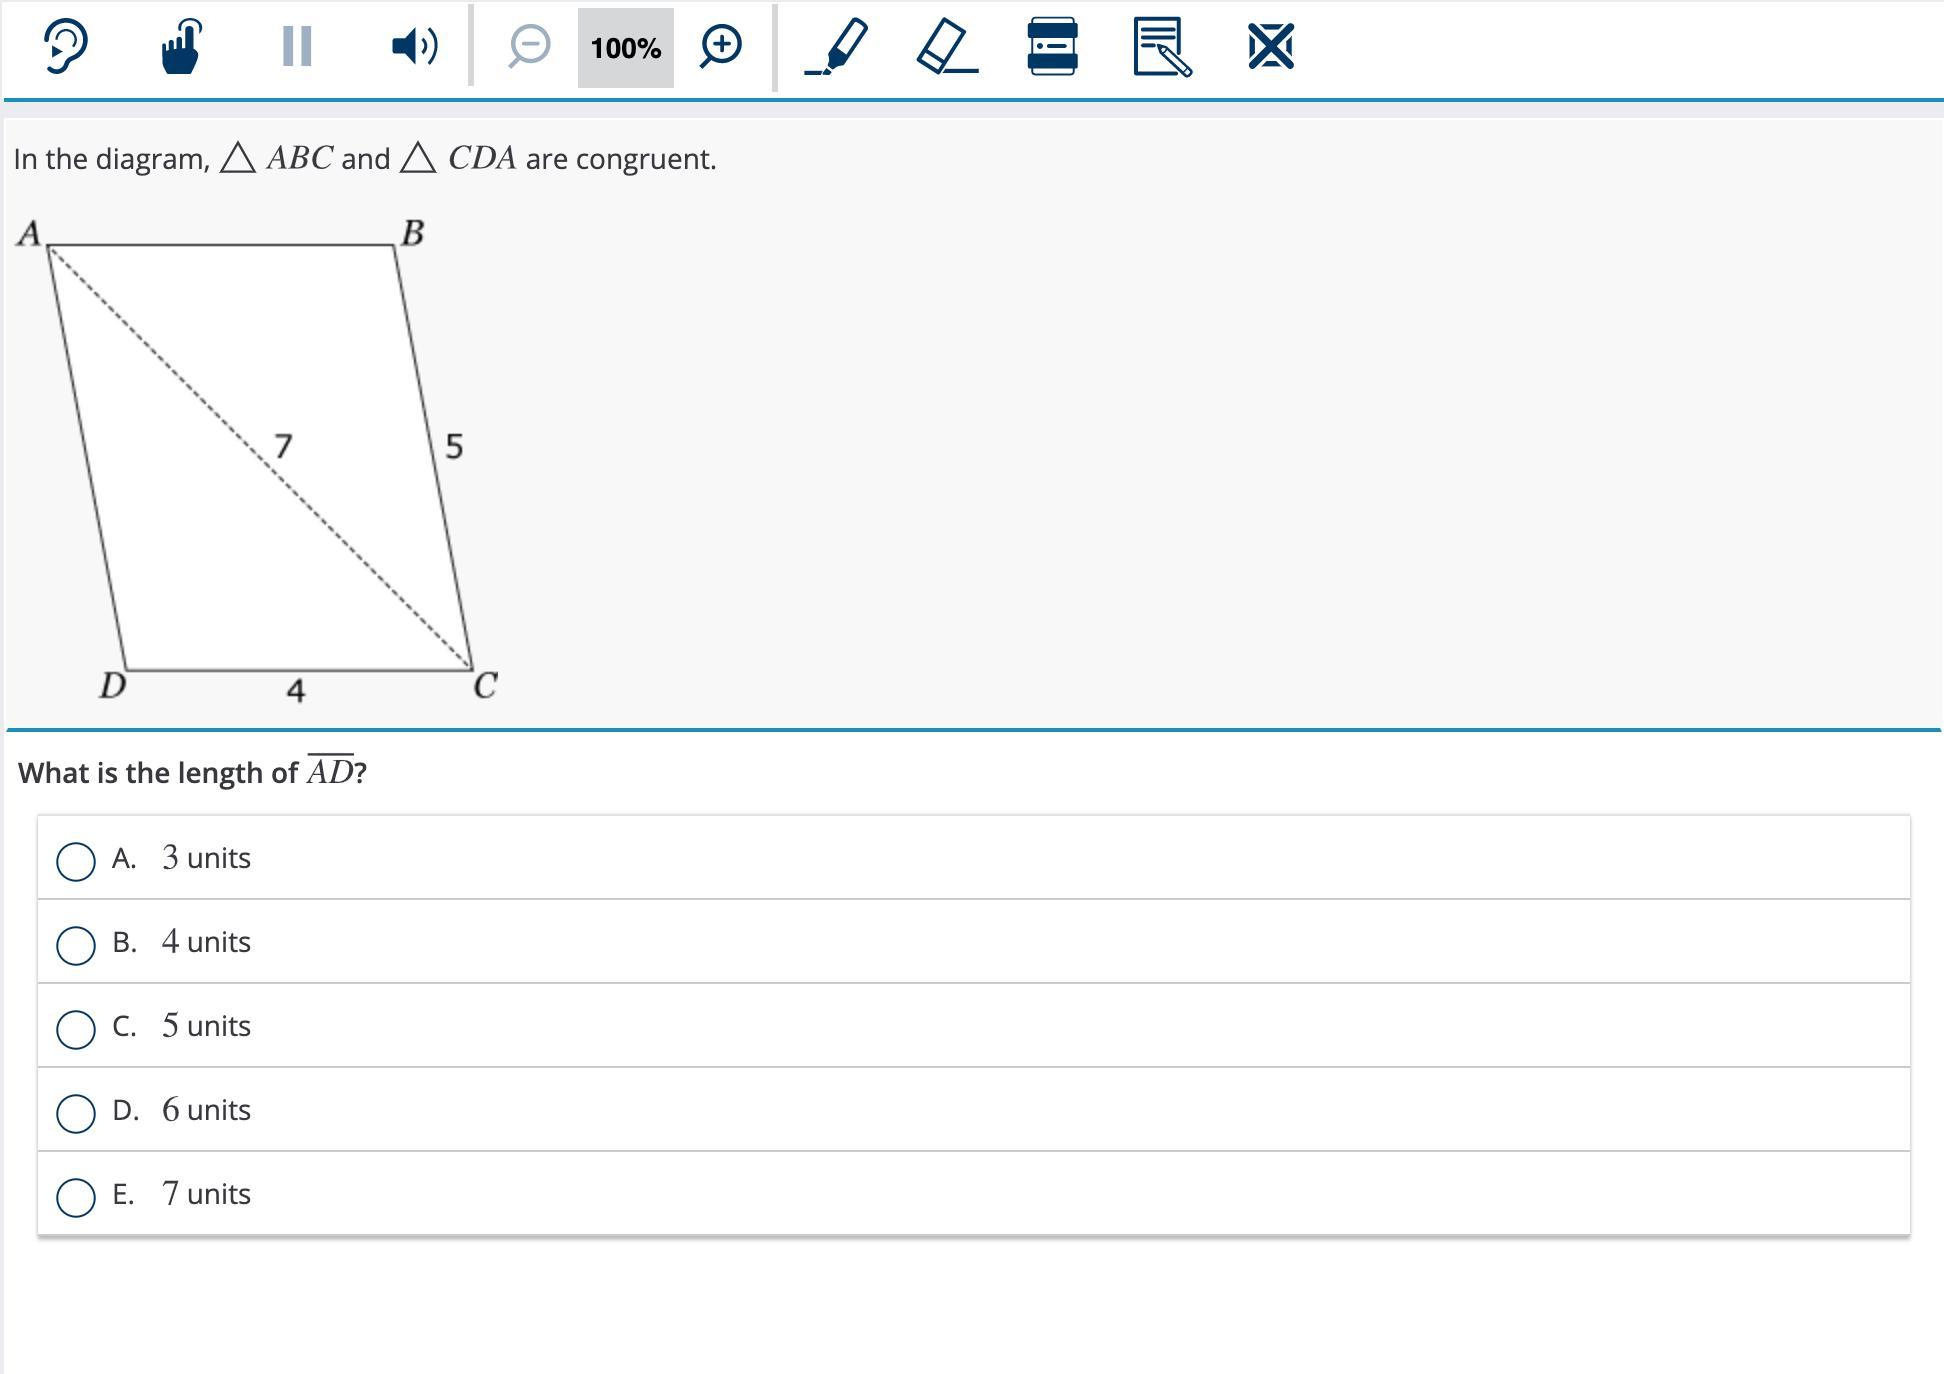1944x1374 pixels.
Task: Open the notepad tool
Action: 1161,46
